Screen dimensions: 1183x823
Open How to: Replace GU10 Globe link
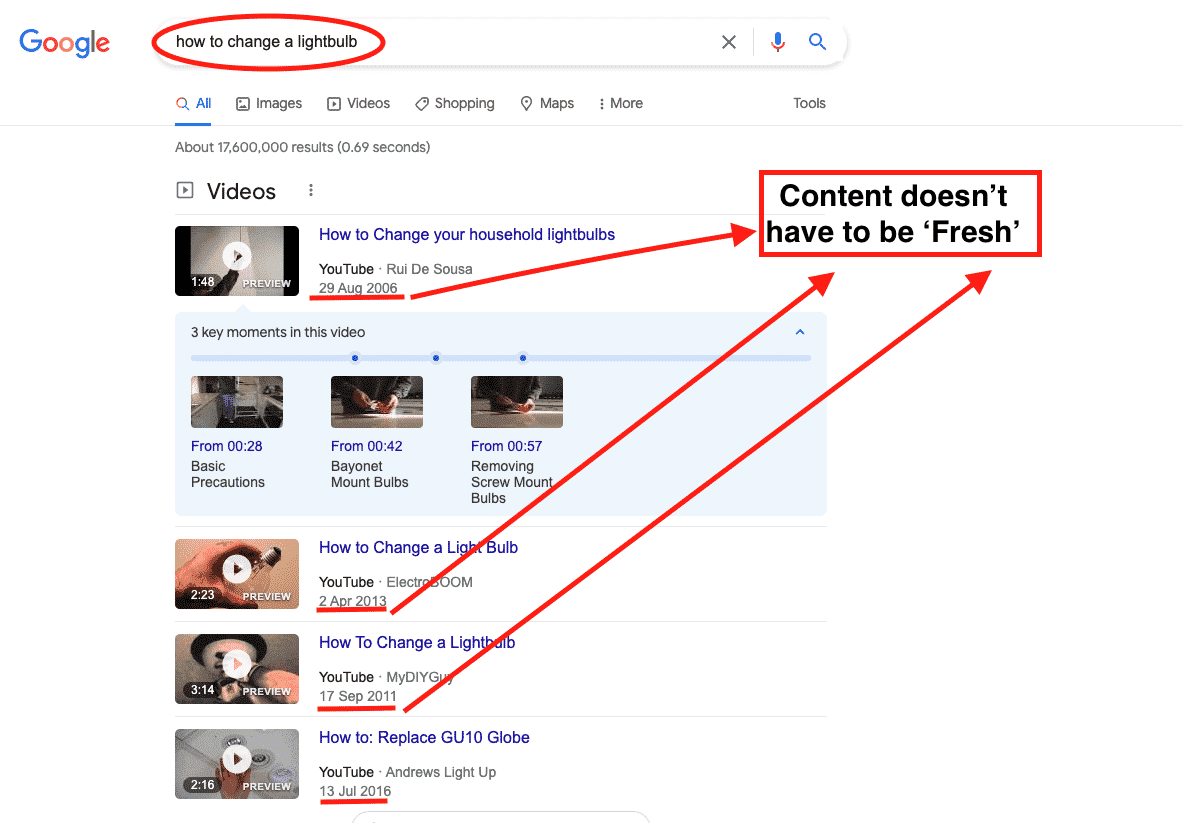point(424,738)
